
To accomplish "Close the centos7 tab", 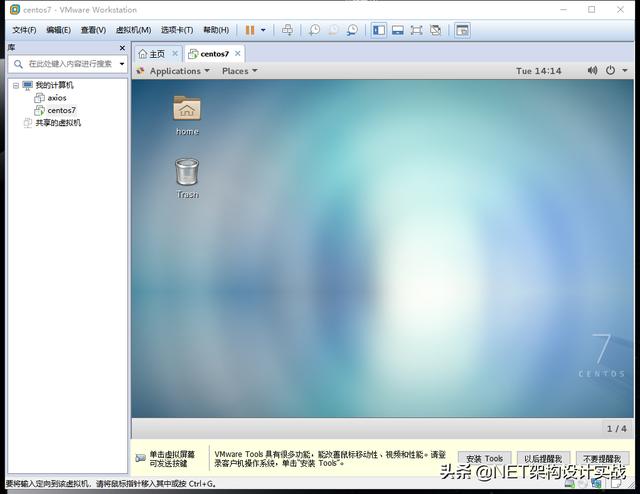I will pyautogui.click(x=238, y=53).
